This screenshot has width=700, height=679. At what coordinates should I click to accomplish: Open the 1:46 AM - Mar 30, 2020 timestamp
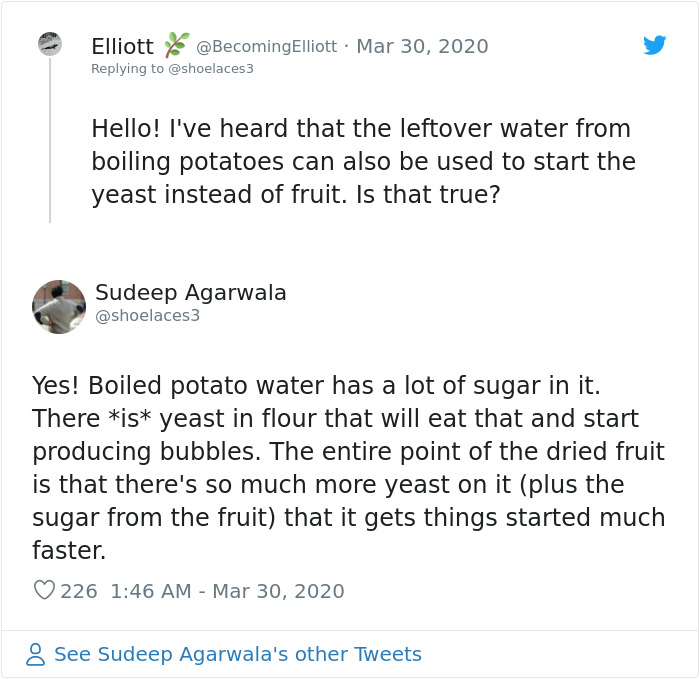coord(227,591)
